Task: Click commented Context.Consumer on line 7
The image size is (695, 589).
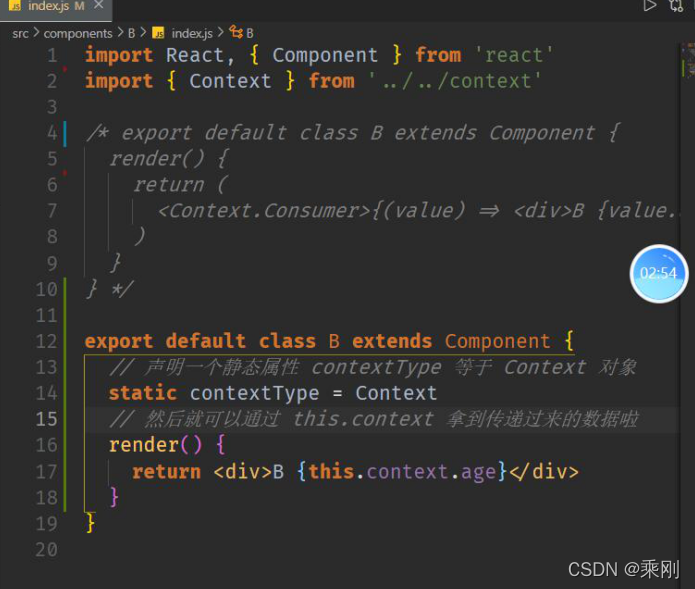Action: [264, 211]
